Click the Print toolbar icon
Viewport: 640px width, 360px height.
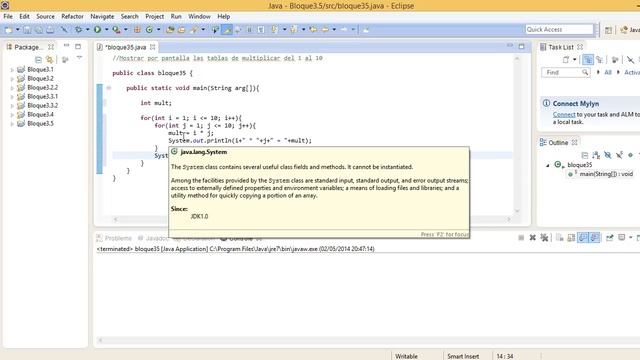(x=50, y=29)
